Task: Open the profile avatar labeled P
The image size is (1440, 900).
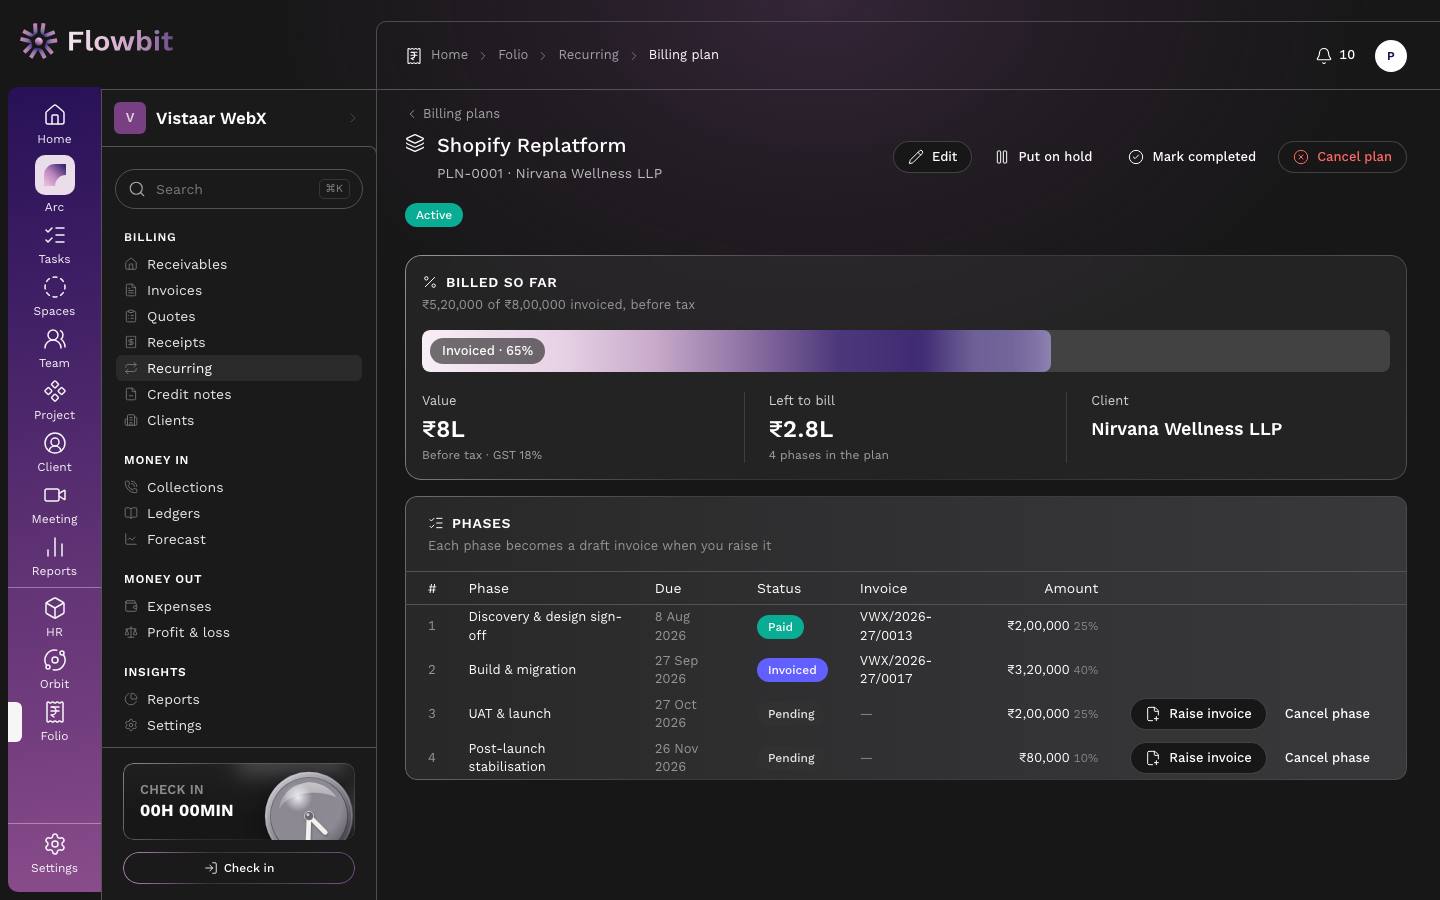Action: pos(1390,56)
